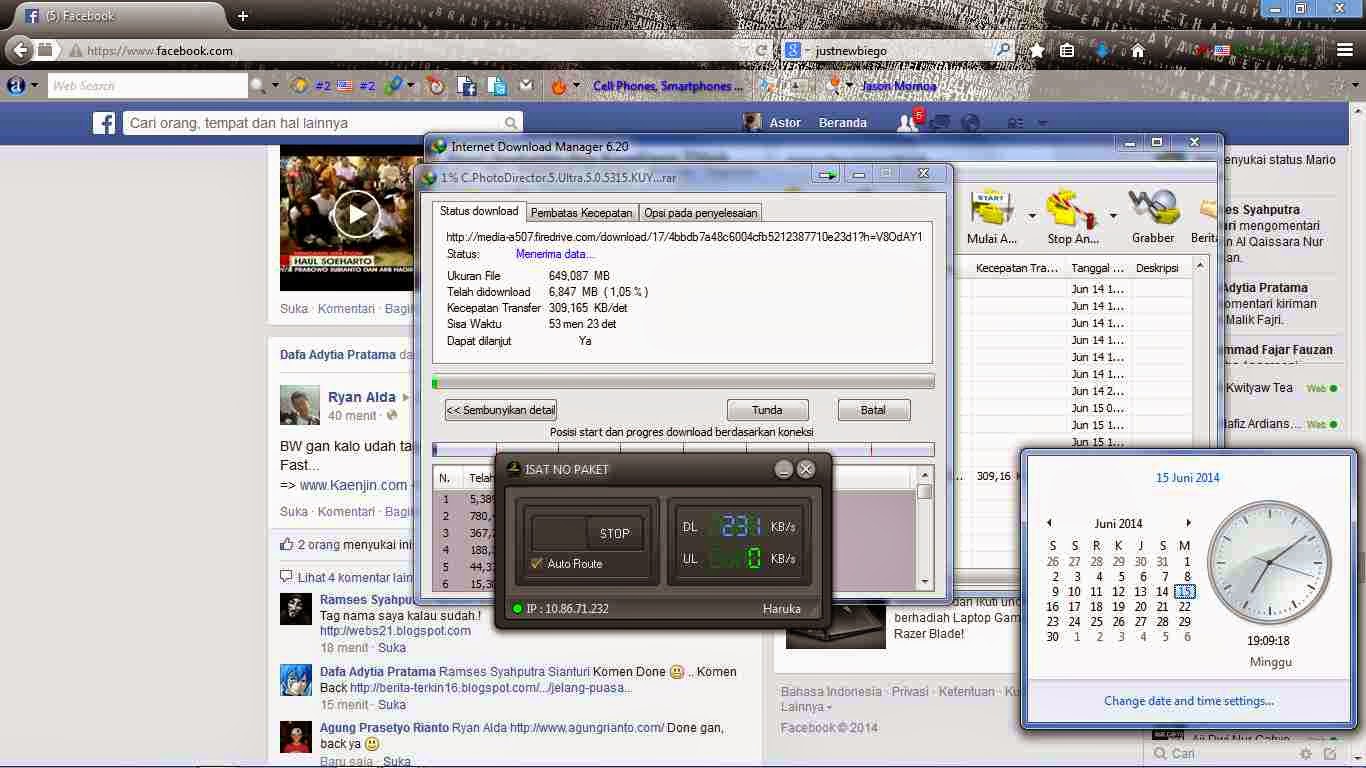Open Ryan Alda profile link
This screenshot has width=1366, height=768.
tap(362, 397)
